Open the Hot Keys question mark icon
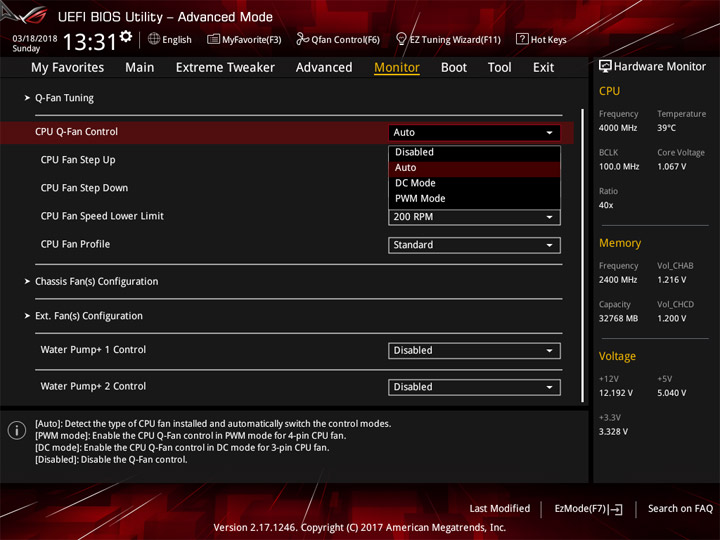The image size is (720, 540). (522, 39)
